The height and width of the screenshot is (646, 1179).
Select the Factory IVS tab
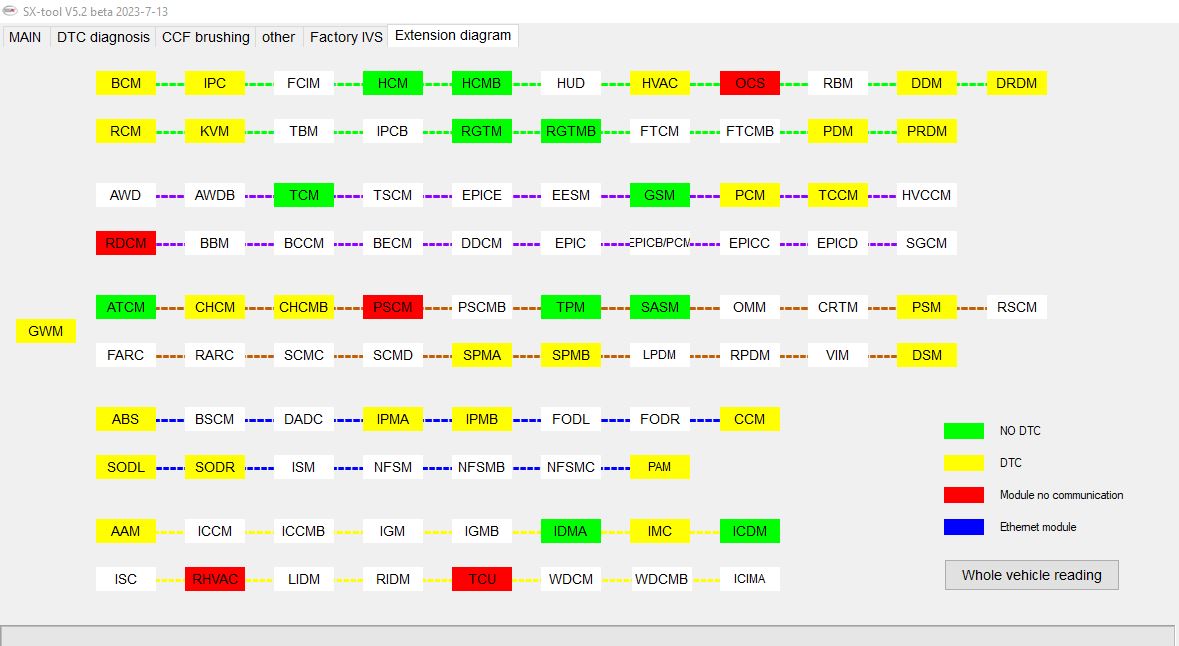346,37
